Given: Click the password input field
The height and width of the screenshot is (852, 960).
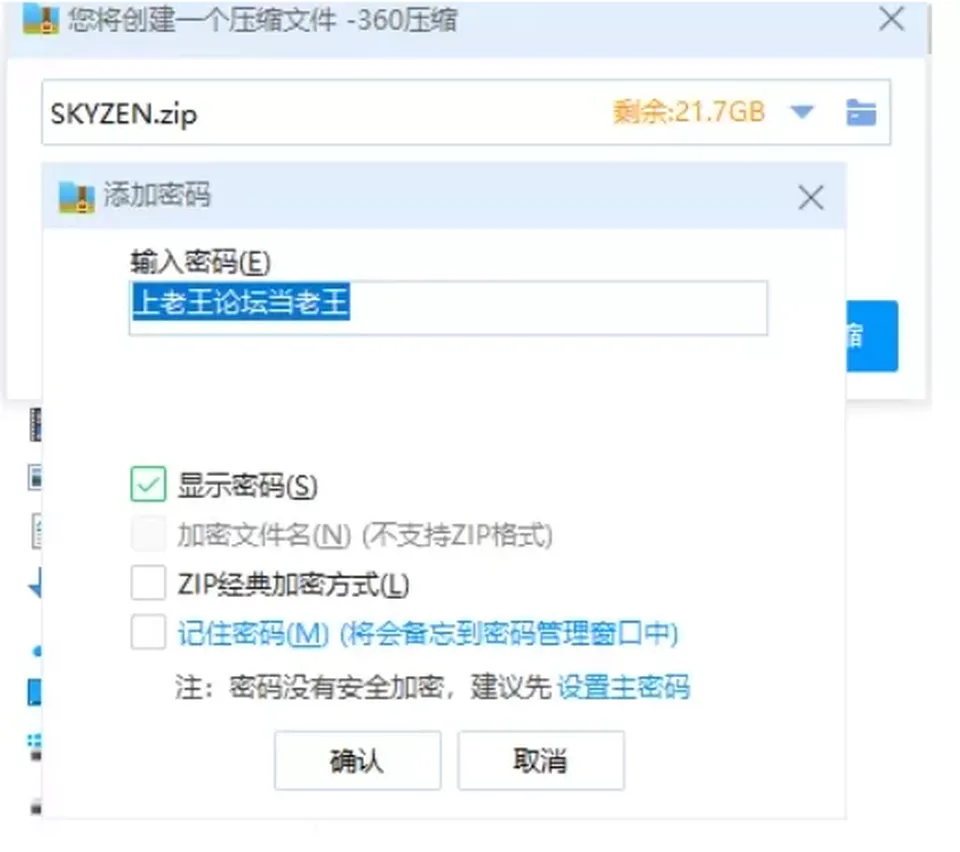Looking at the screenshot, I should [448, 308].
